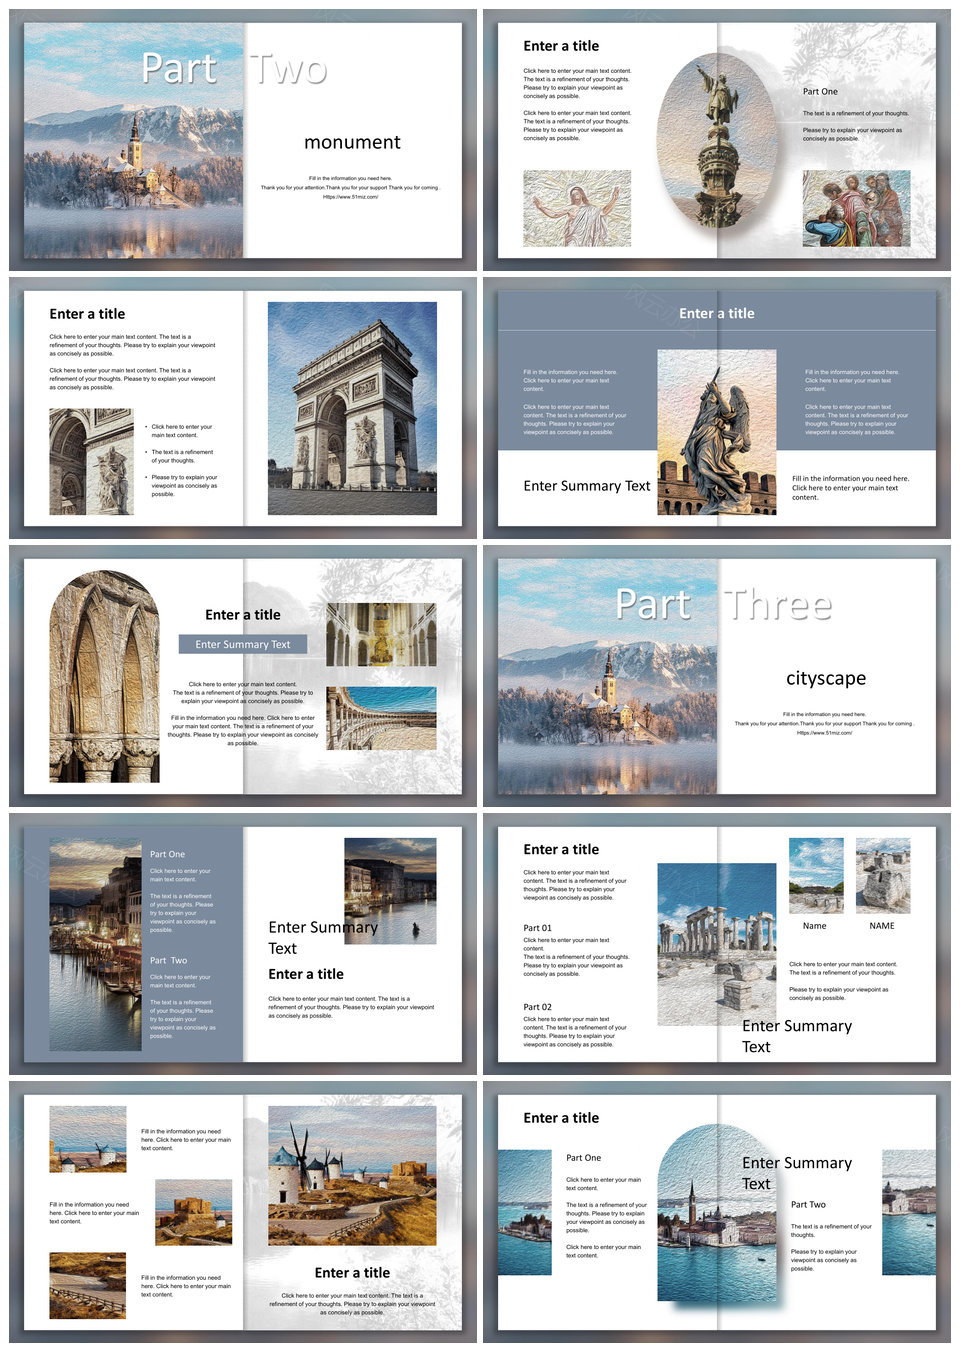
Task: Select the angel statue photo
Action: [717, 432]
